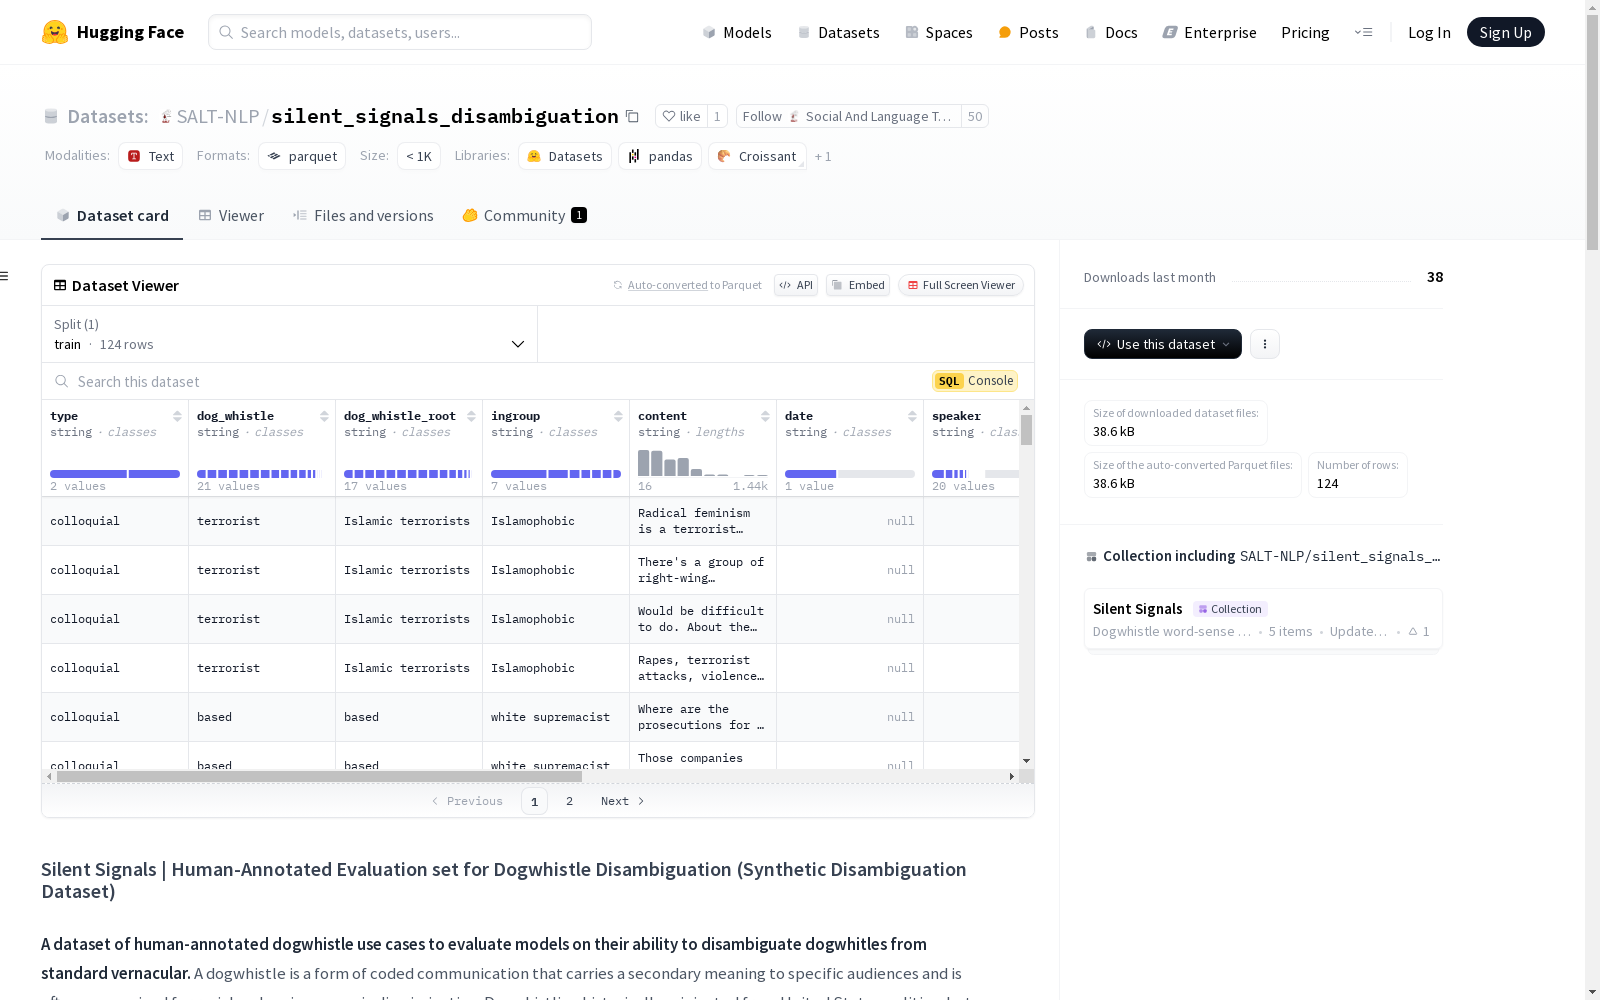The width and height of the screenshot is (1600, 1000).
Task: Sort the type column
Action: click(x=177, y=416)
